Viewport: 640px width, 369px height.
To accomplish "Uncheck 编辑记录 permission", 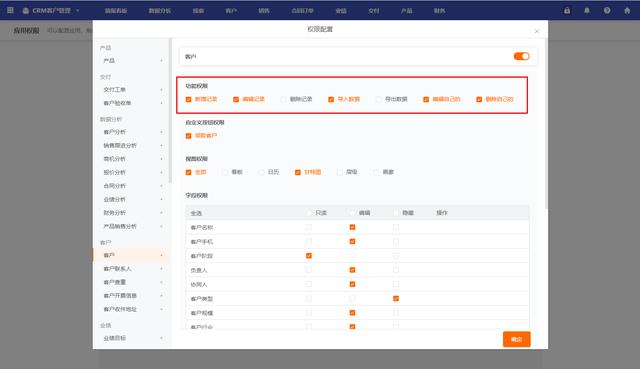I will [x=236, y=99].
